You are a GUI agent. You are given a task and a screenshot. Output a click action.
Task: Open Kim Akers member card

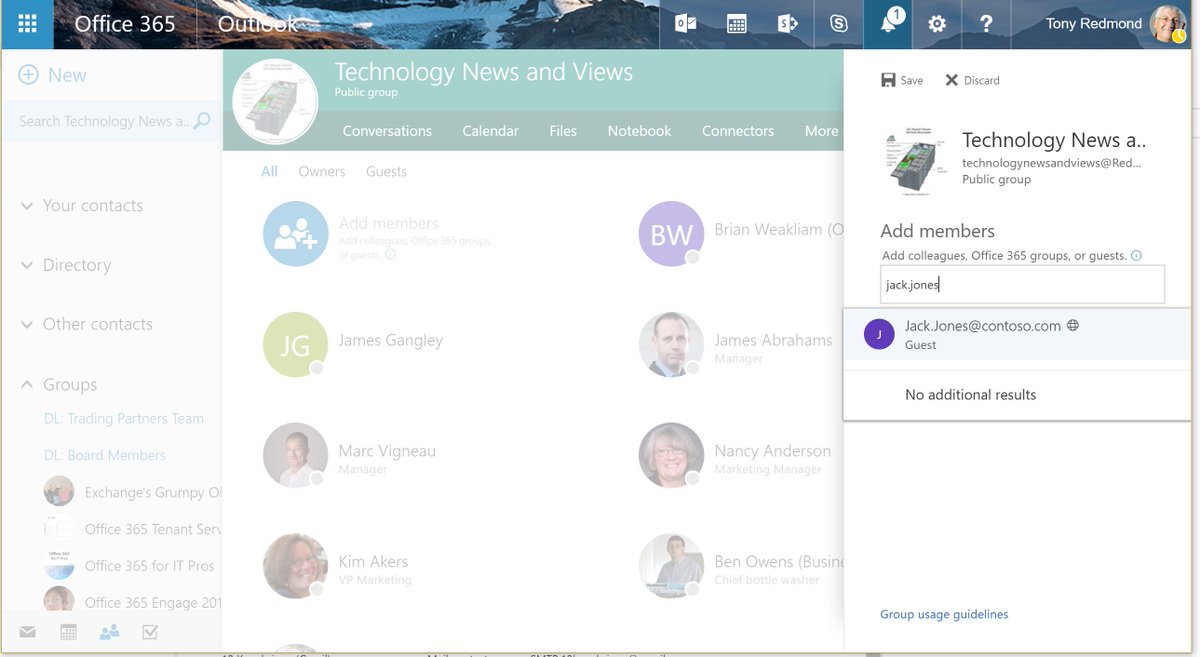pyautogui.click(x=338, y=566)
